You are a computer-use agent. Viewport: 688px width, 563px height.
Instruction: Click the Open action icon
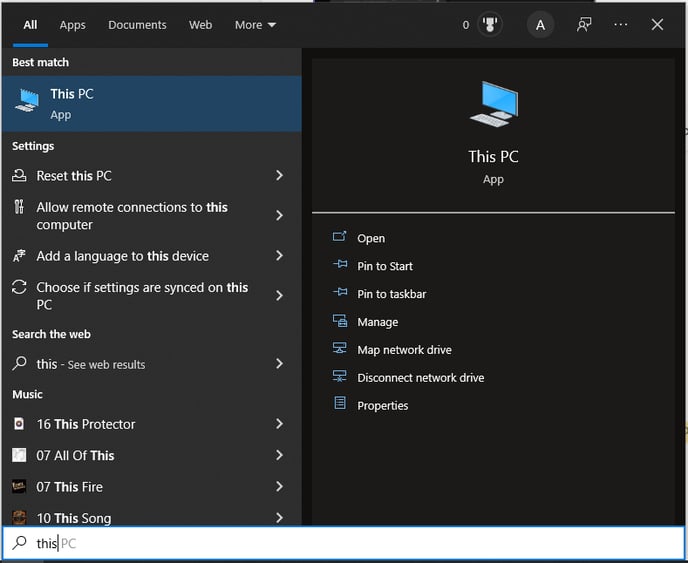(339, 237)
